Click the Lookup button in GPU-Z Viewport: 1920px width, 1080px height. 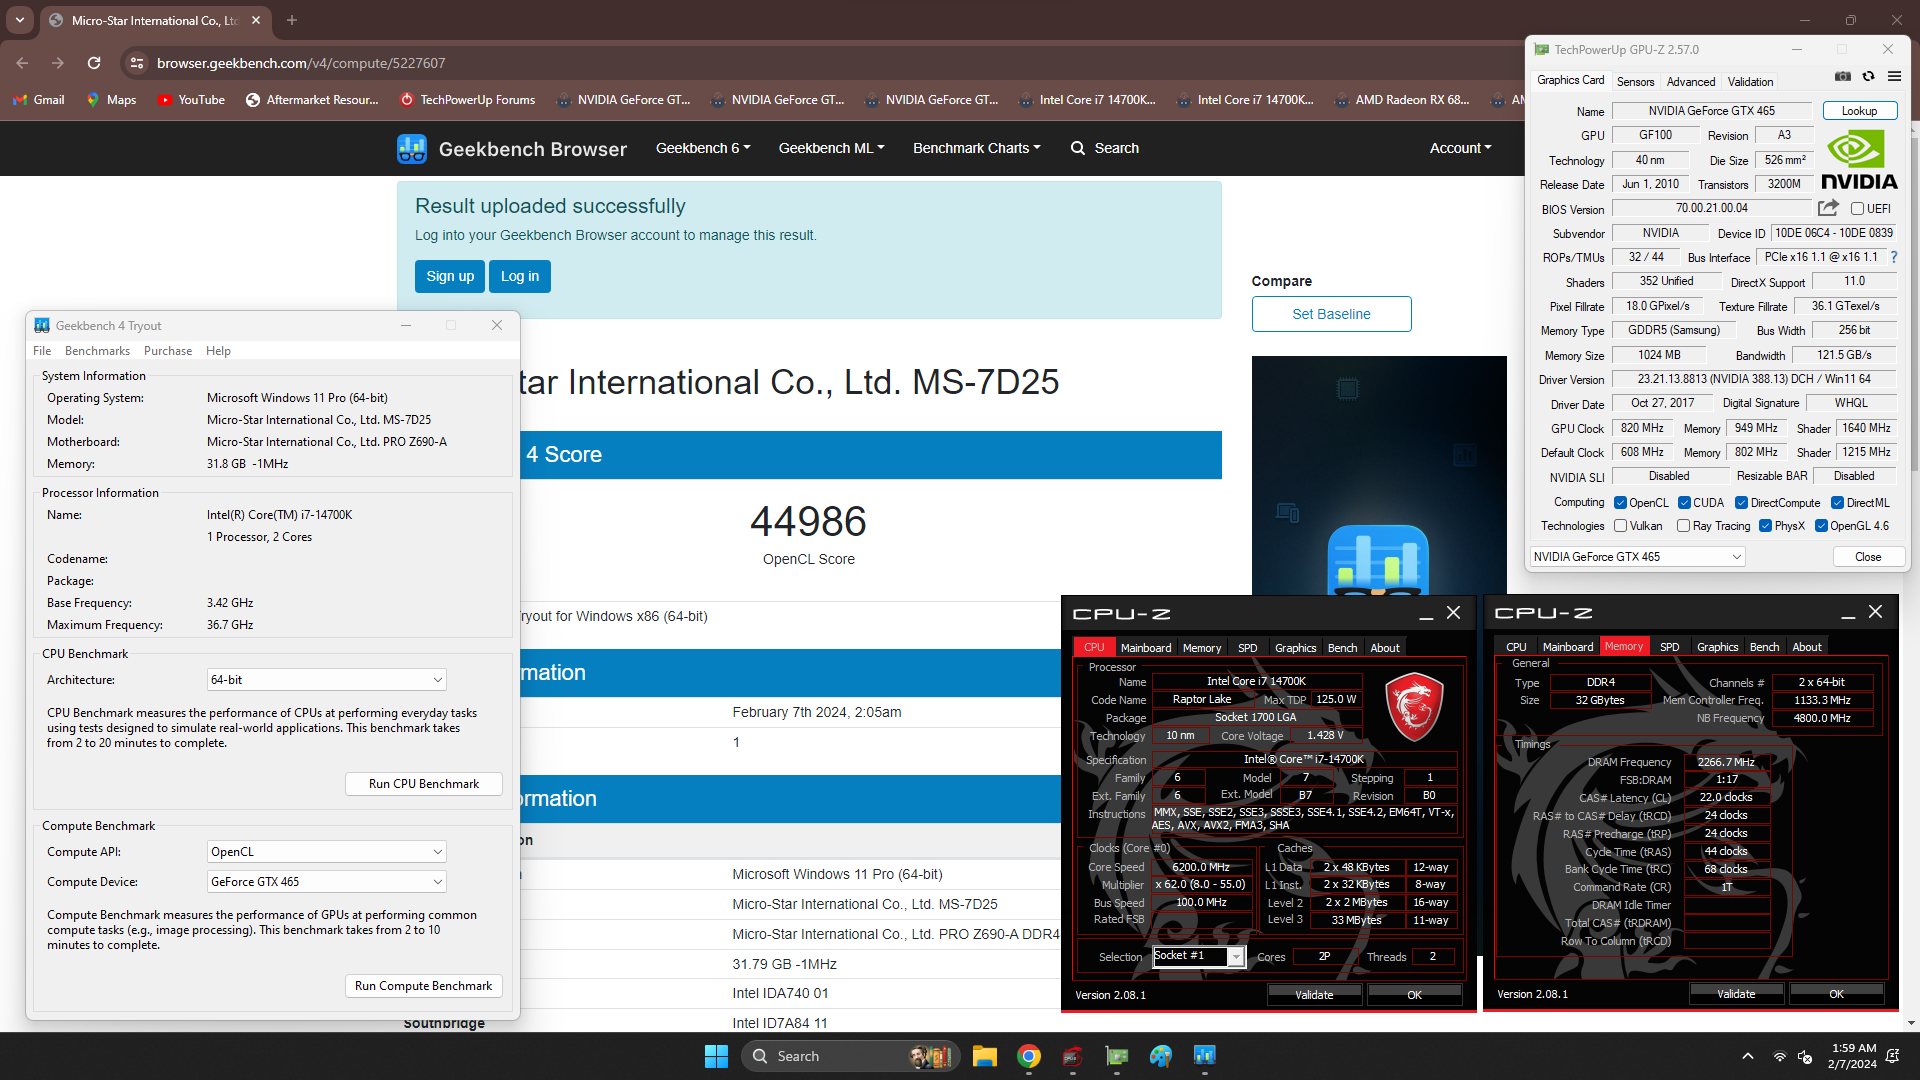pos(1859,111)
